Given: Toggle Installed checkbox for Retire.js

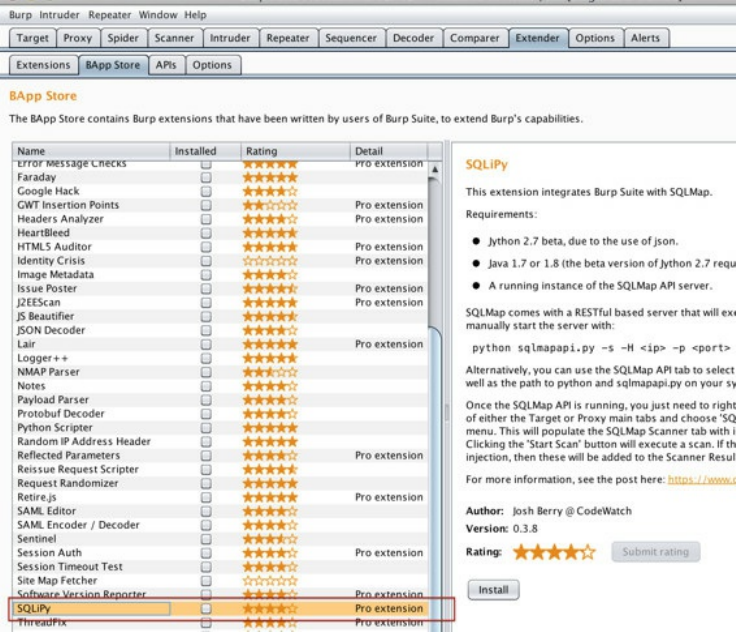Looking at the screenshot, I should [206, 497].
